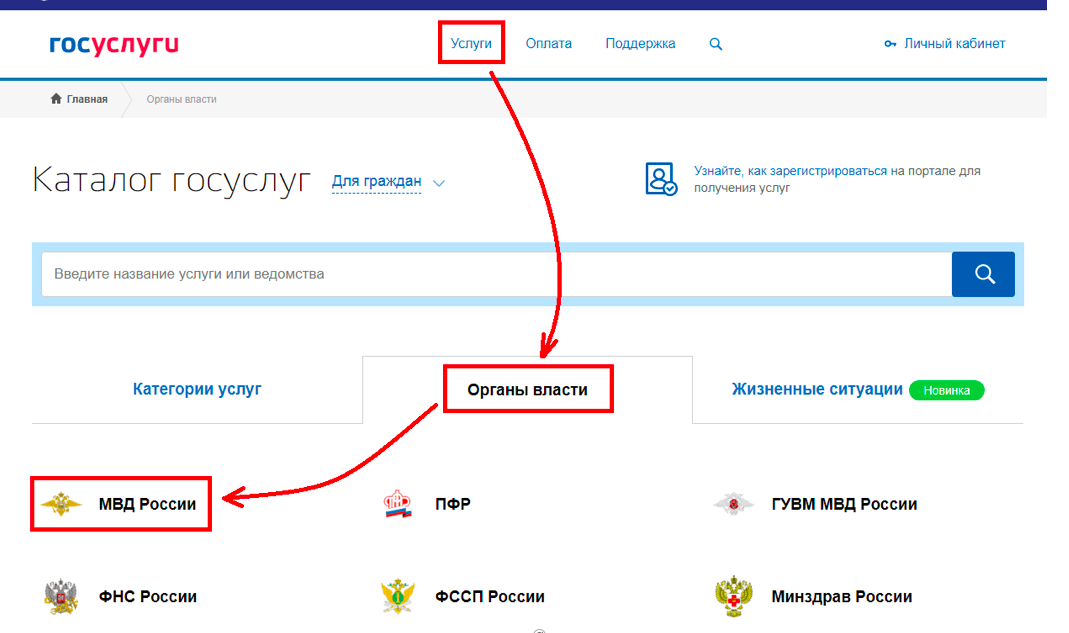Switch to Жизненные ситуации tab

coord(817,389)
